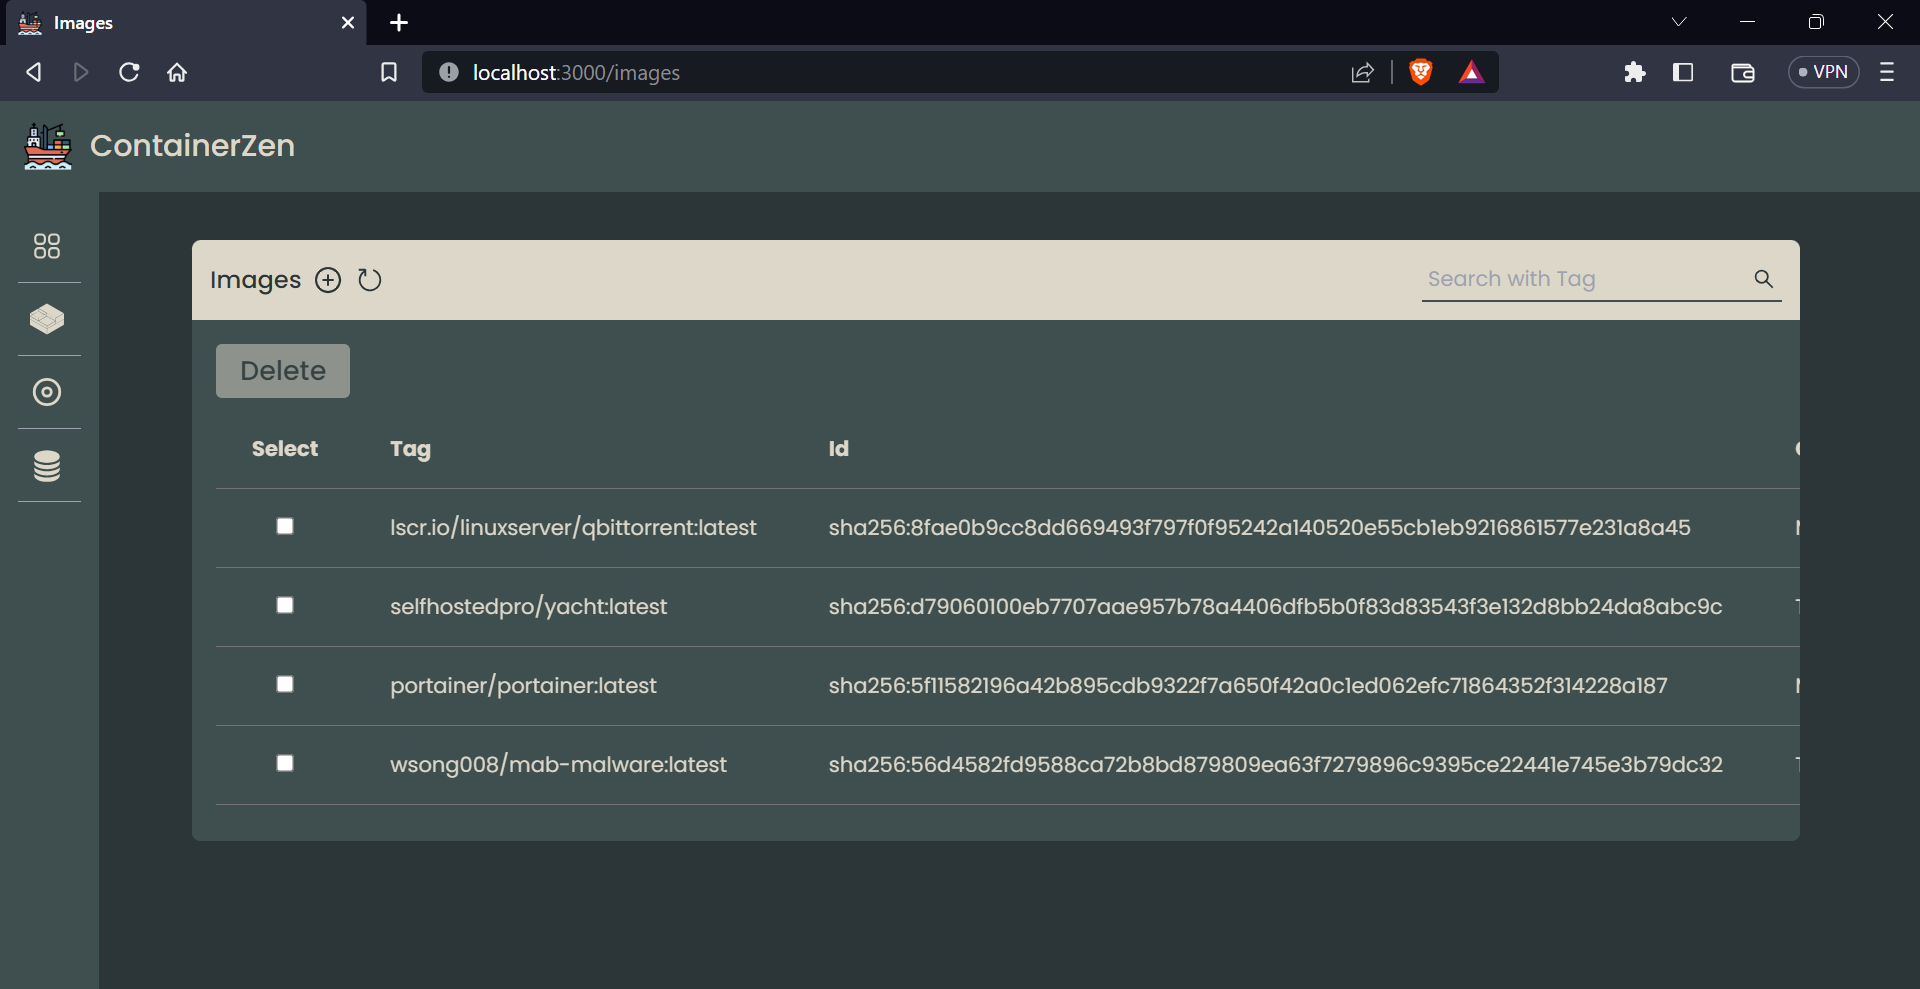Click the sha256:56d4582fd958 id cell
Viewport: 1920px width, 989px height.
[x=1275, y=764]
